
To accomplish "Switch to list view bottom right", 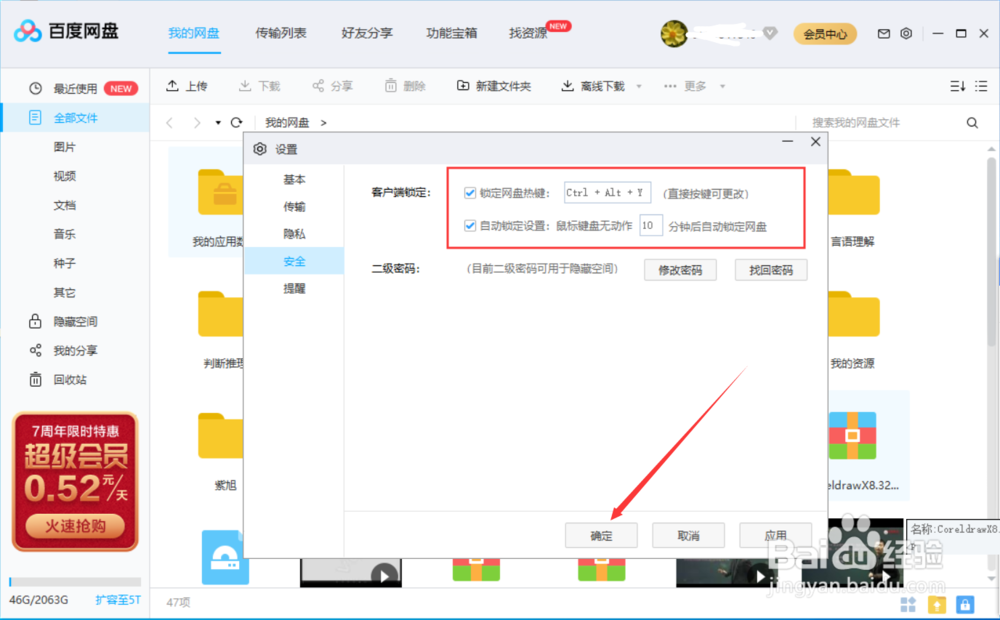I will point(982,86).
